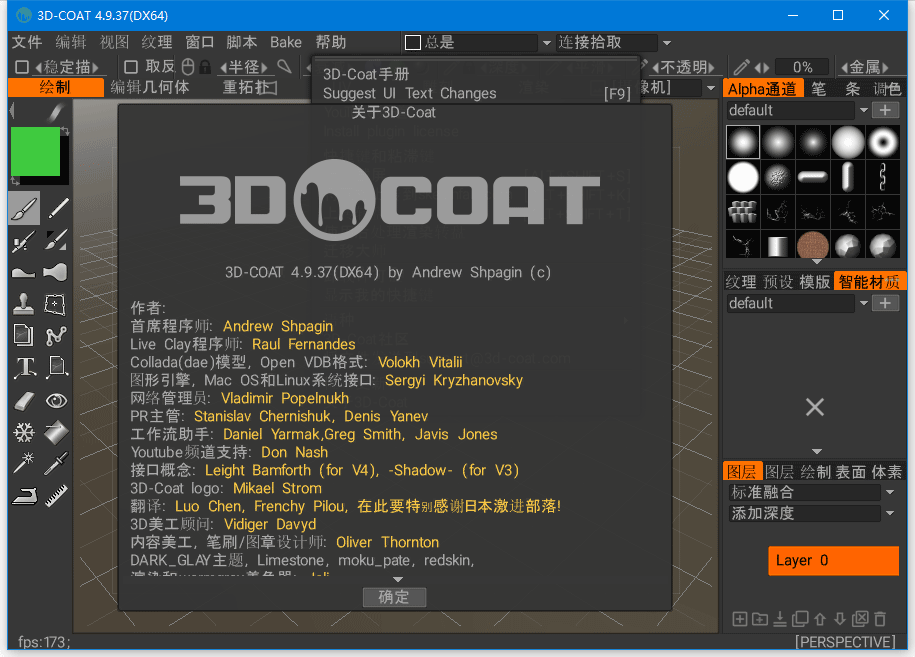Screen dimensions: 915x657
Task: Click the add new layer icon
Action: click(x=739, y=619)
